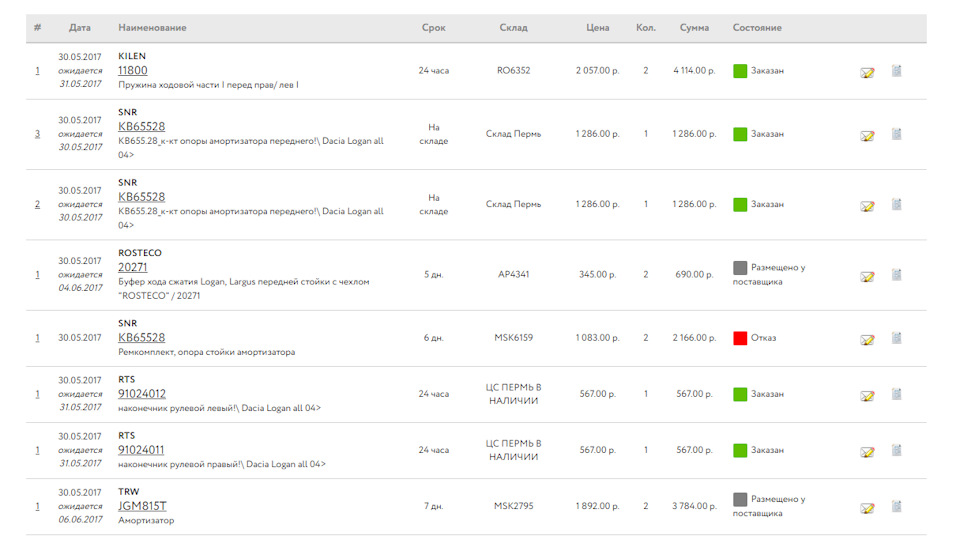Click the 'Наименование' column header
The image size is (960, 551).
152,28
